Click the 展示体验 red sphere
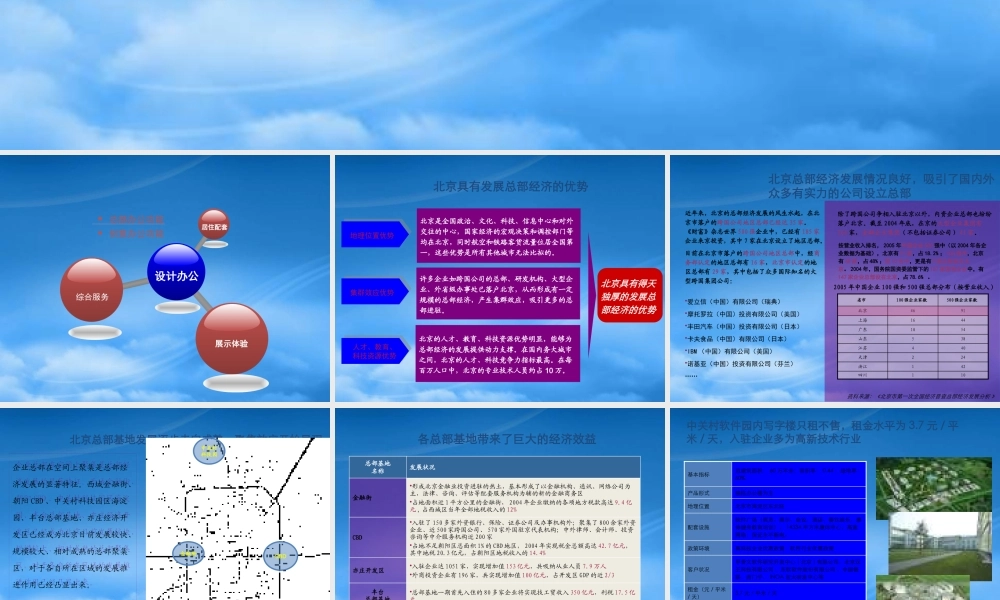1000x600 pixels. point(232,339)
